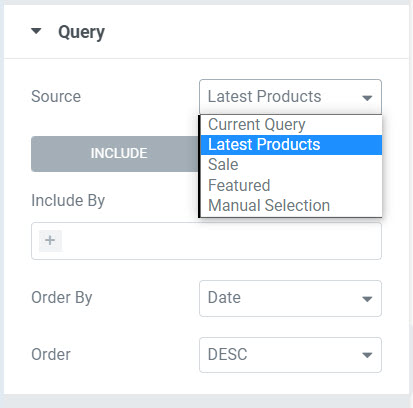
Task: Click the caret arrow in Source field
Action: pos(367,98)
